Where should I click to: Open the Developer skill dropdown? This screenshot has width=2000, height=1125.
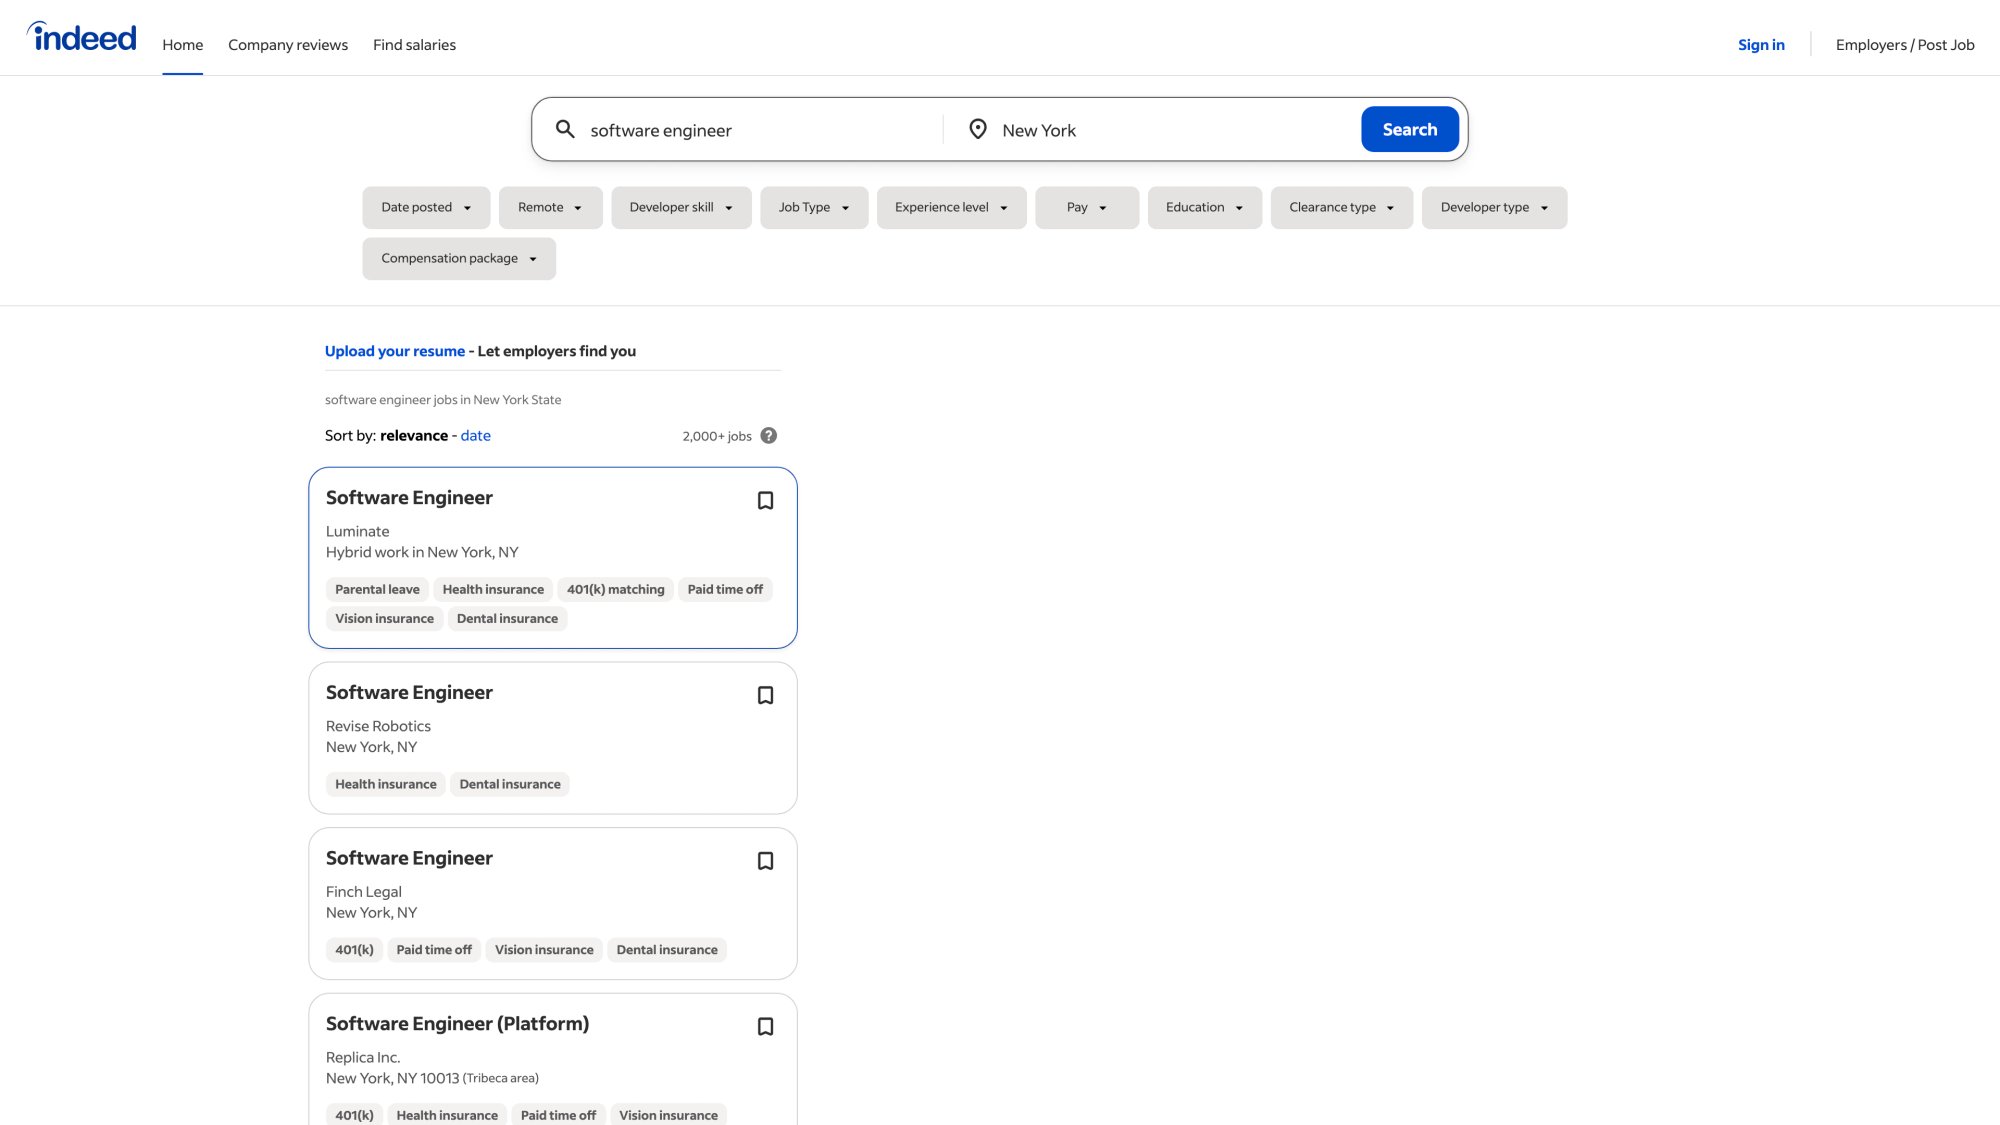[681, 207]
